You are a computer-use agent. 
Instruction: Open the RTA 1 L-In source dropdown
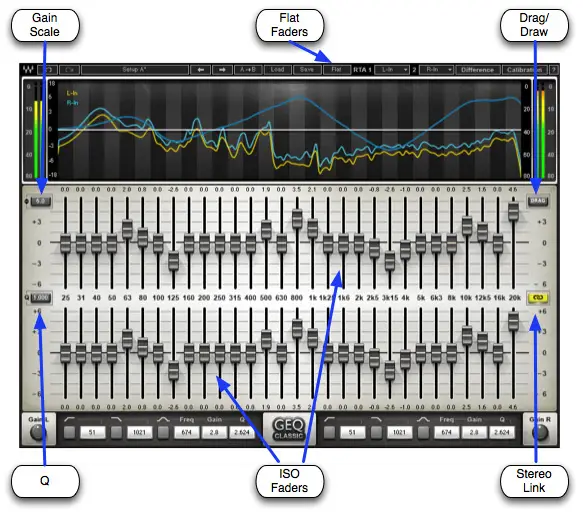tap(392, 70)
